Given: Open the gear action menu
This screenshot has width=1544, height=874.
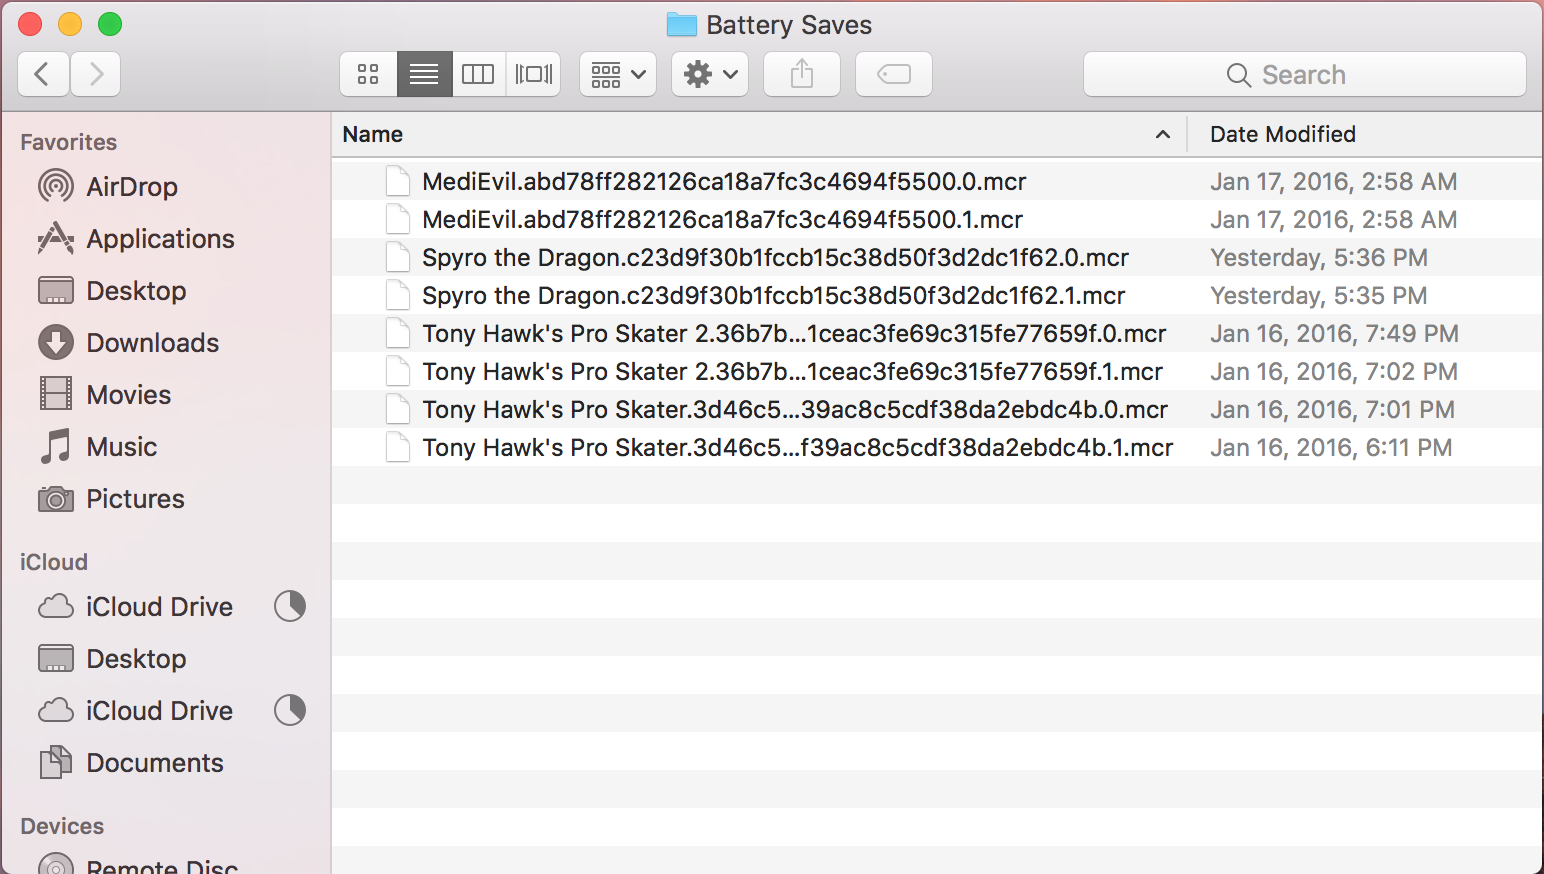Looking at the screenshot, I should click(710, 74).
